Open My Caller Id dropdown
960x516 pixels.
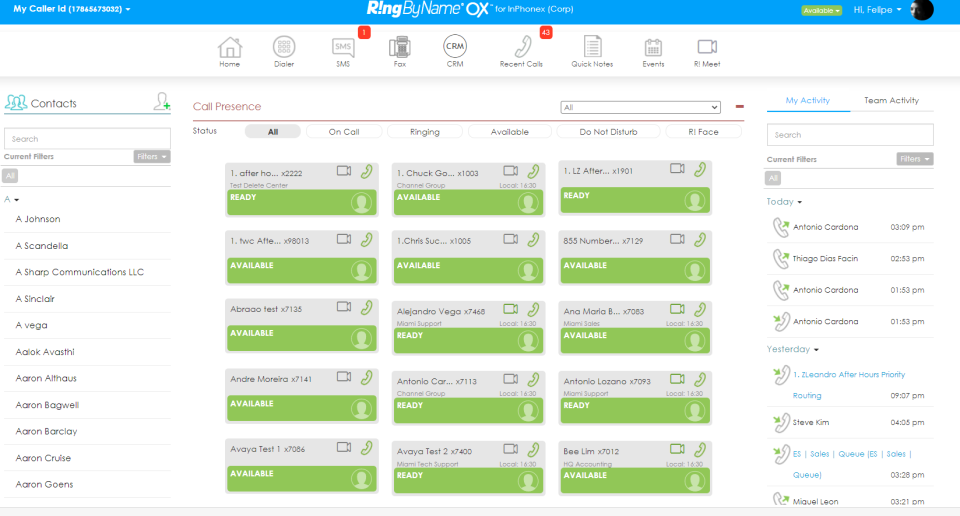click(72, 9)
